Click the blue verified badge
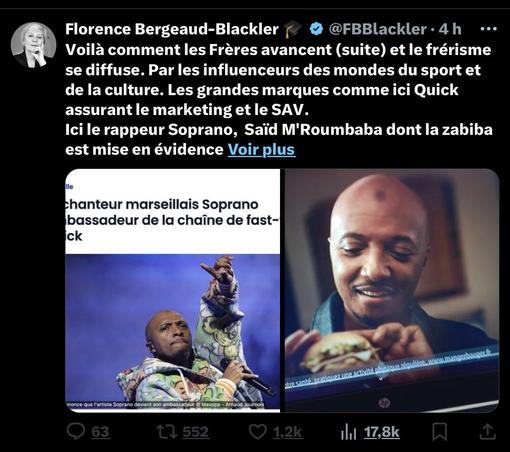The width and height of the screenshot is (510, 452). click(316, 29)
